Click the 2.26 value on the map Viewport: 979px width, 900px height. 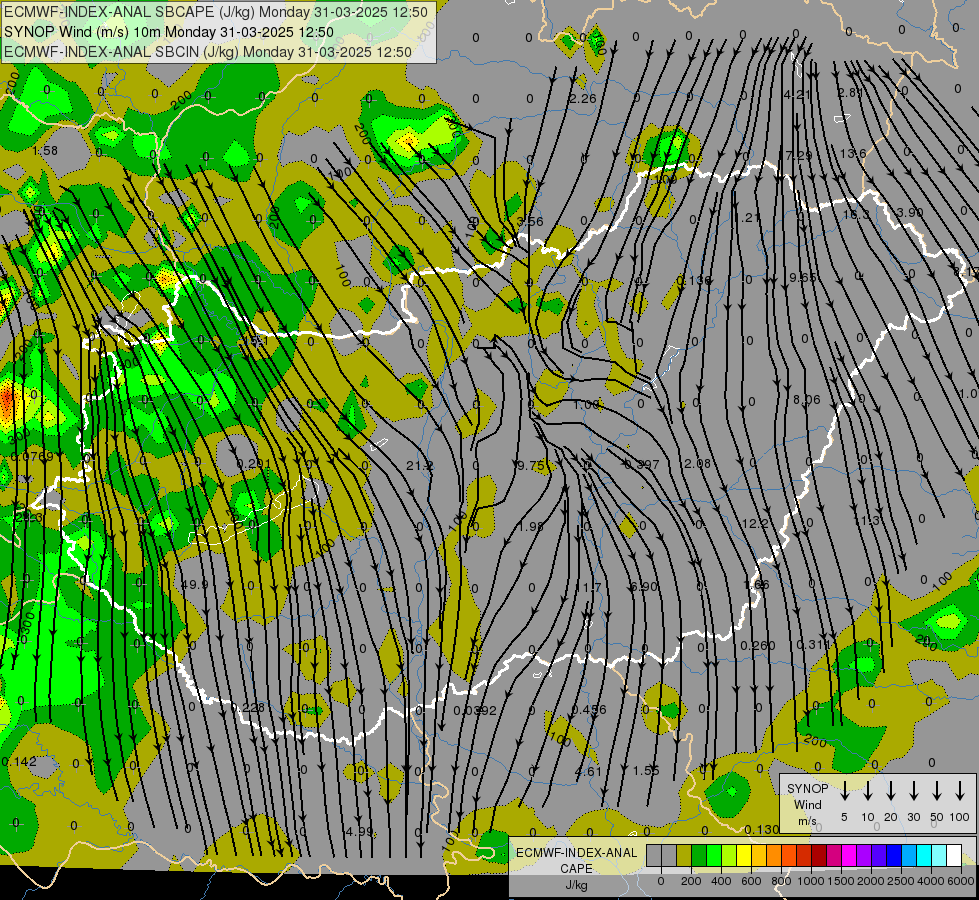583,99
